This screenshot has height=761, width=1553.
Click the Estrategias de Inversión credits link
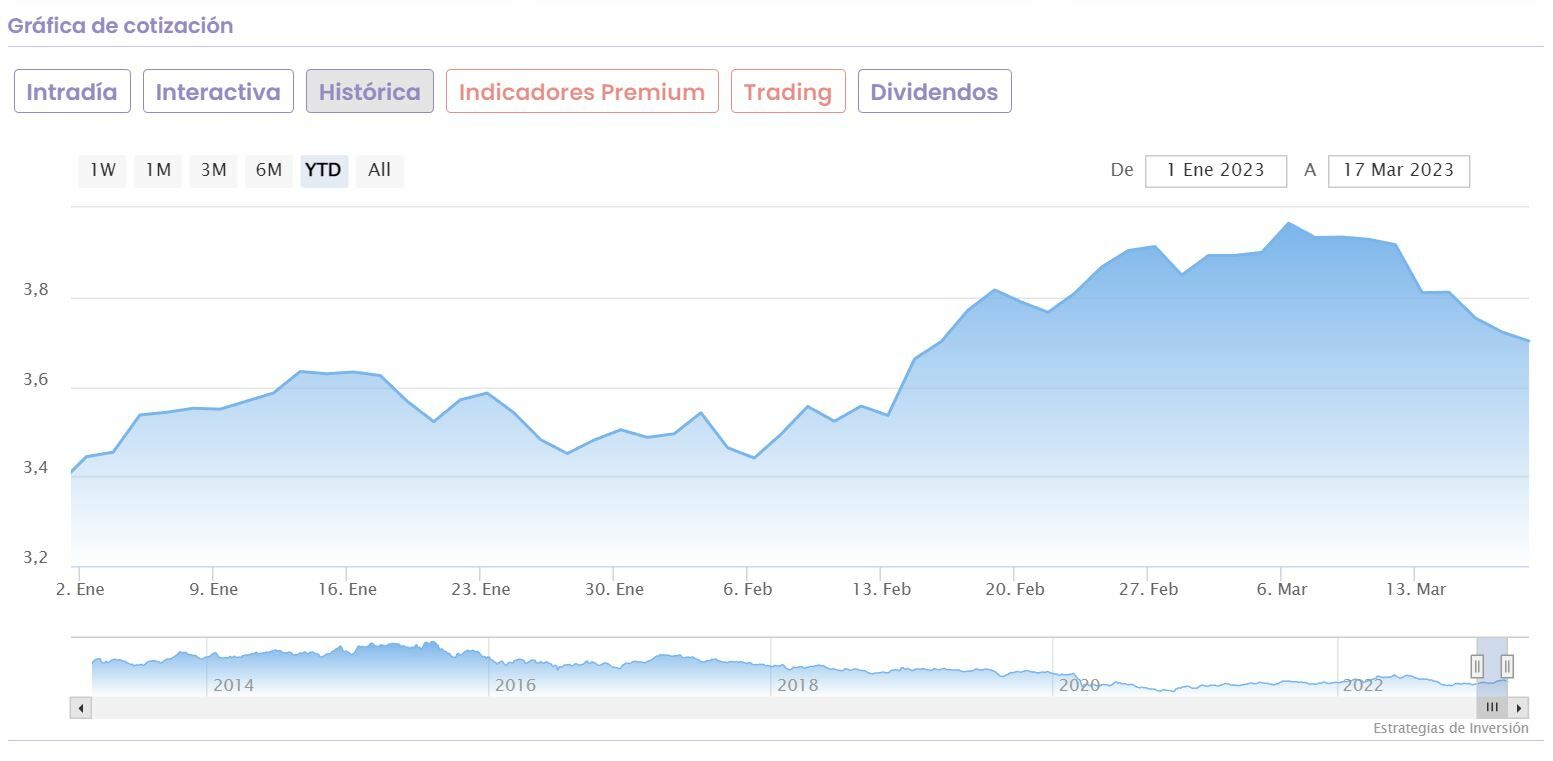(1450, 728)
